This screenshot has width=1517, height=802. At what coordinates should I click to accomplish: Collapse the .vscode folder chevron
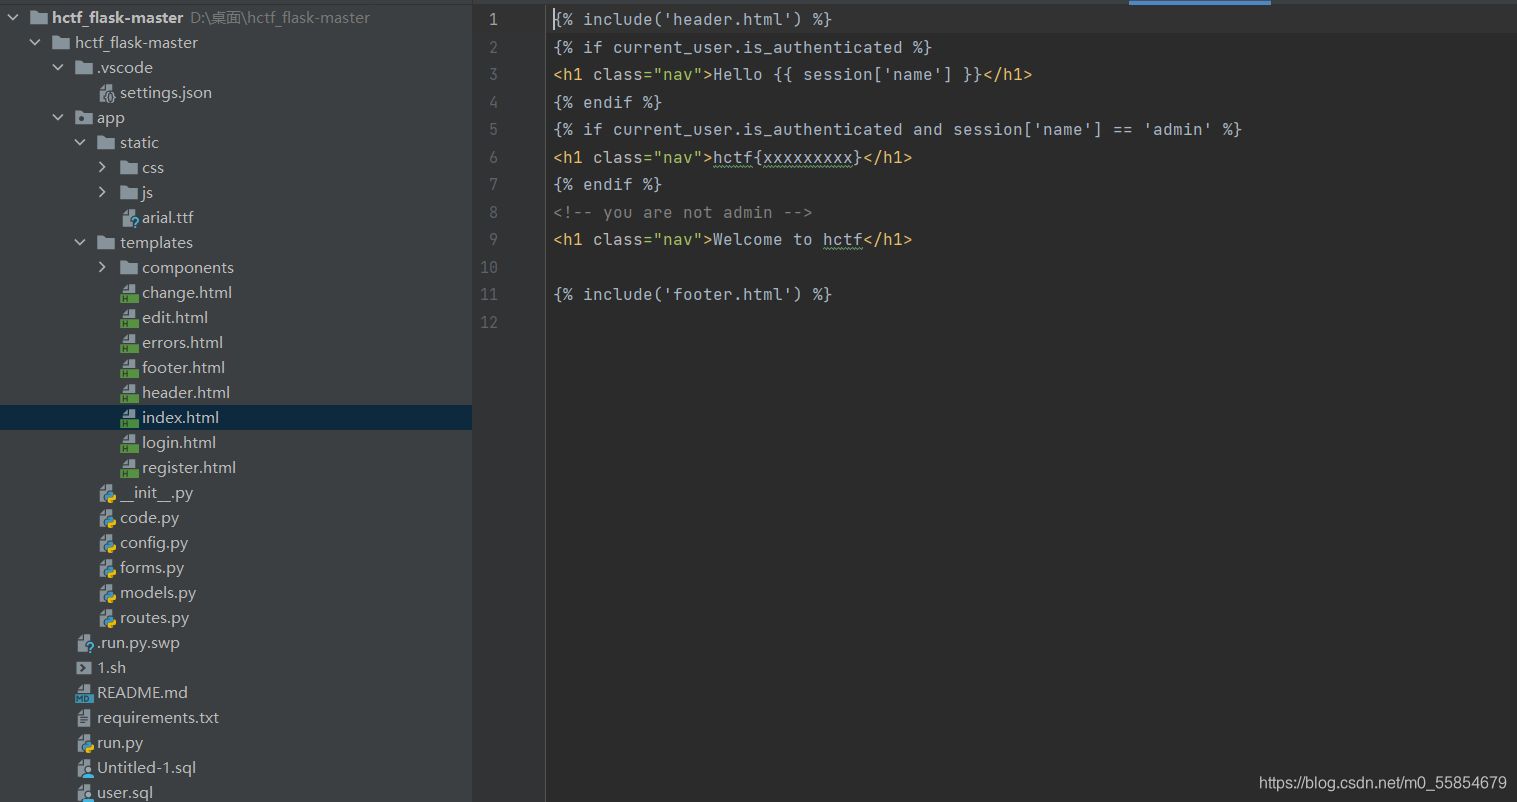tap(58, 67)
